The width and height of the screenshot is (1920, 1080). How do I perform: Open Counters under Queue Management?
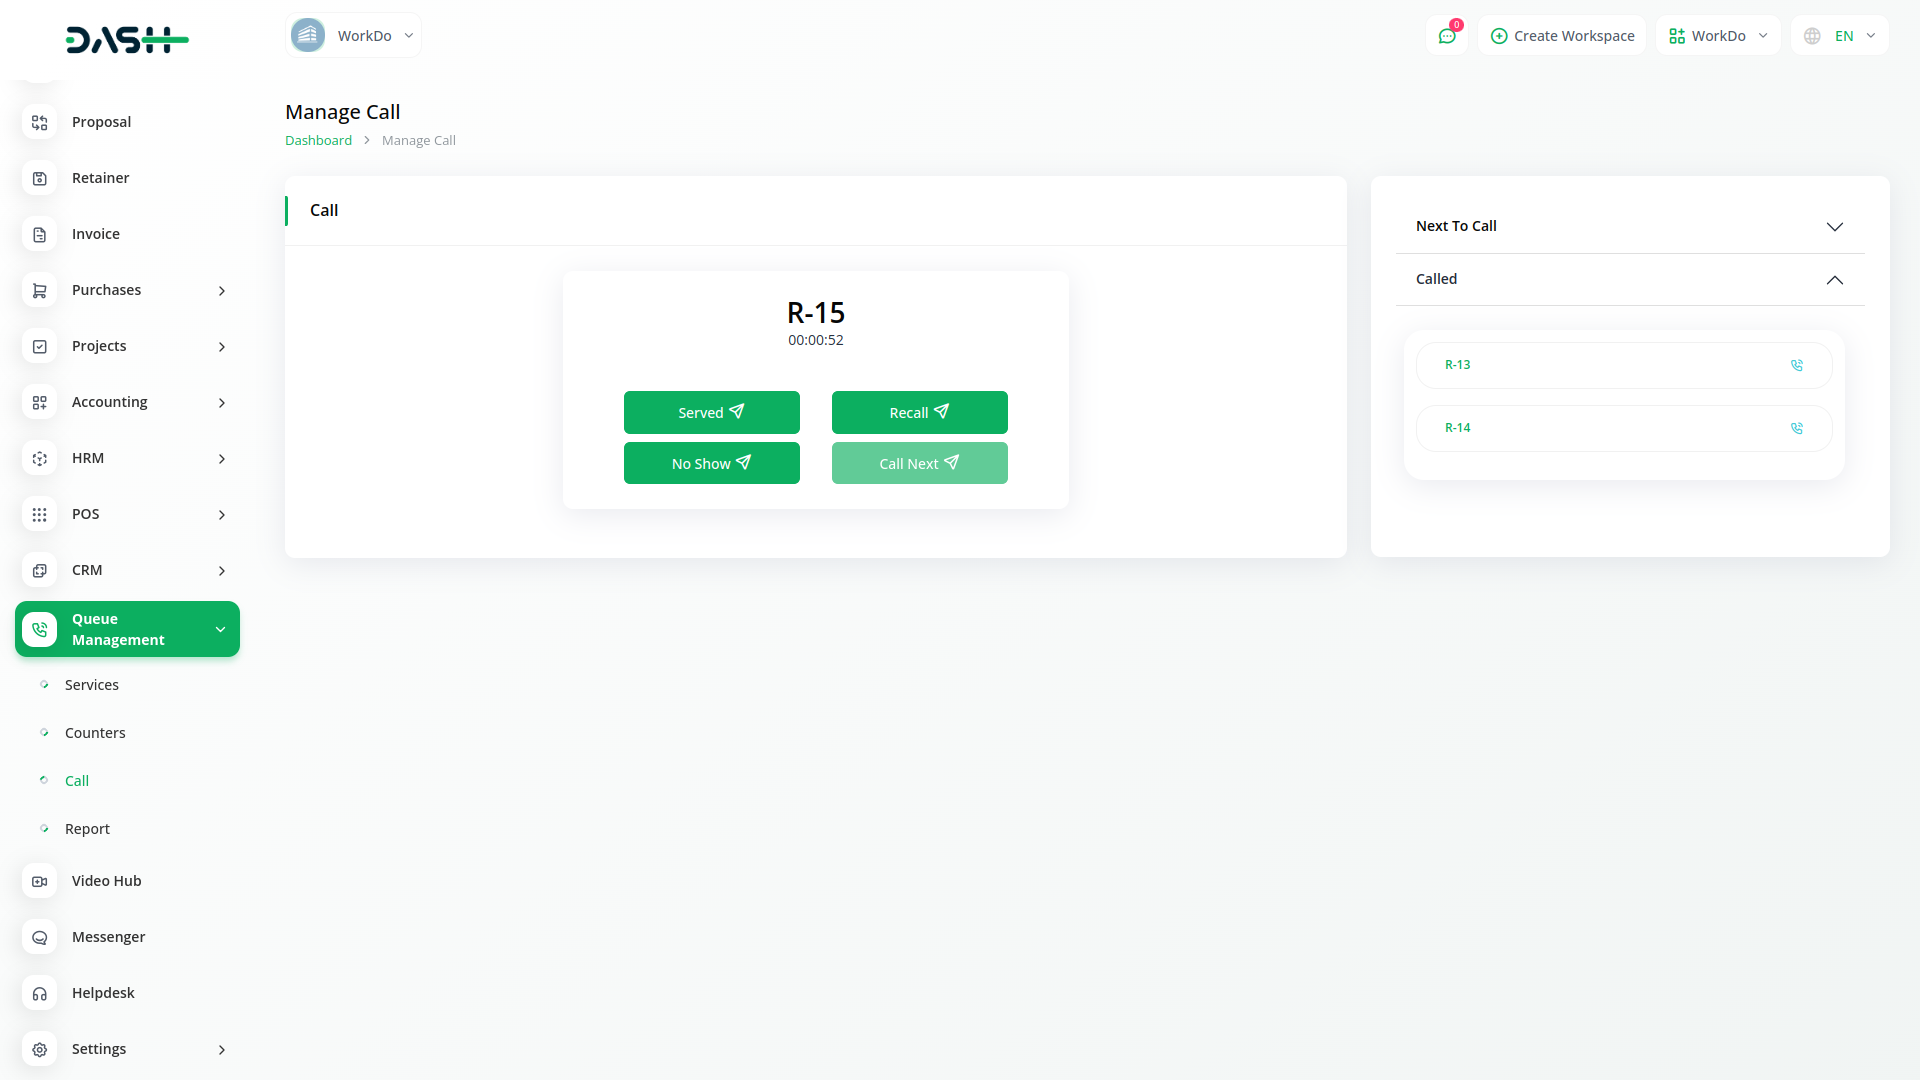coord(95,733)
